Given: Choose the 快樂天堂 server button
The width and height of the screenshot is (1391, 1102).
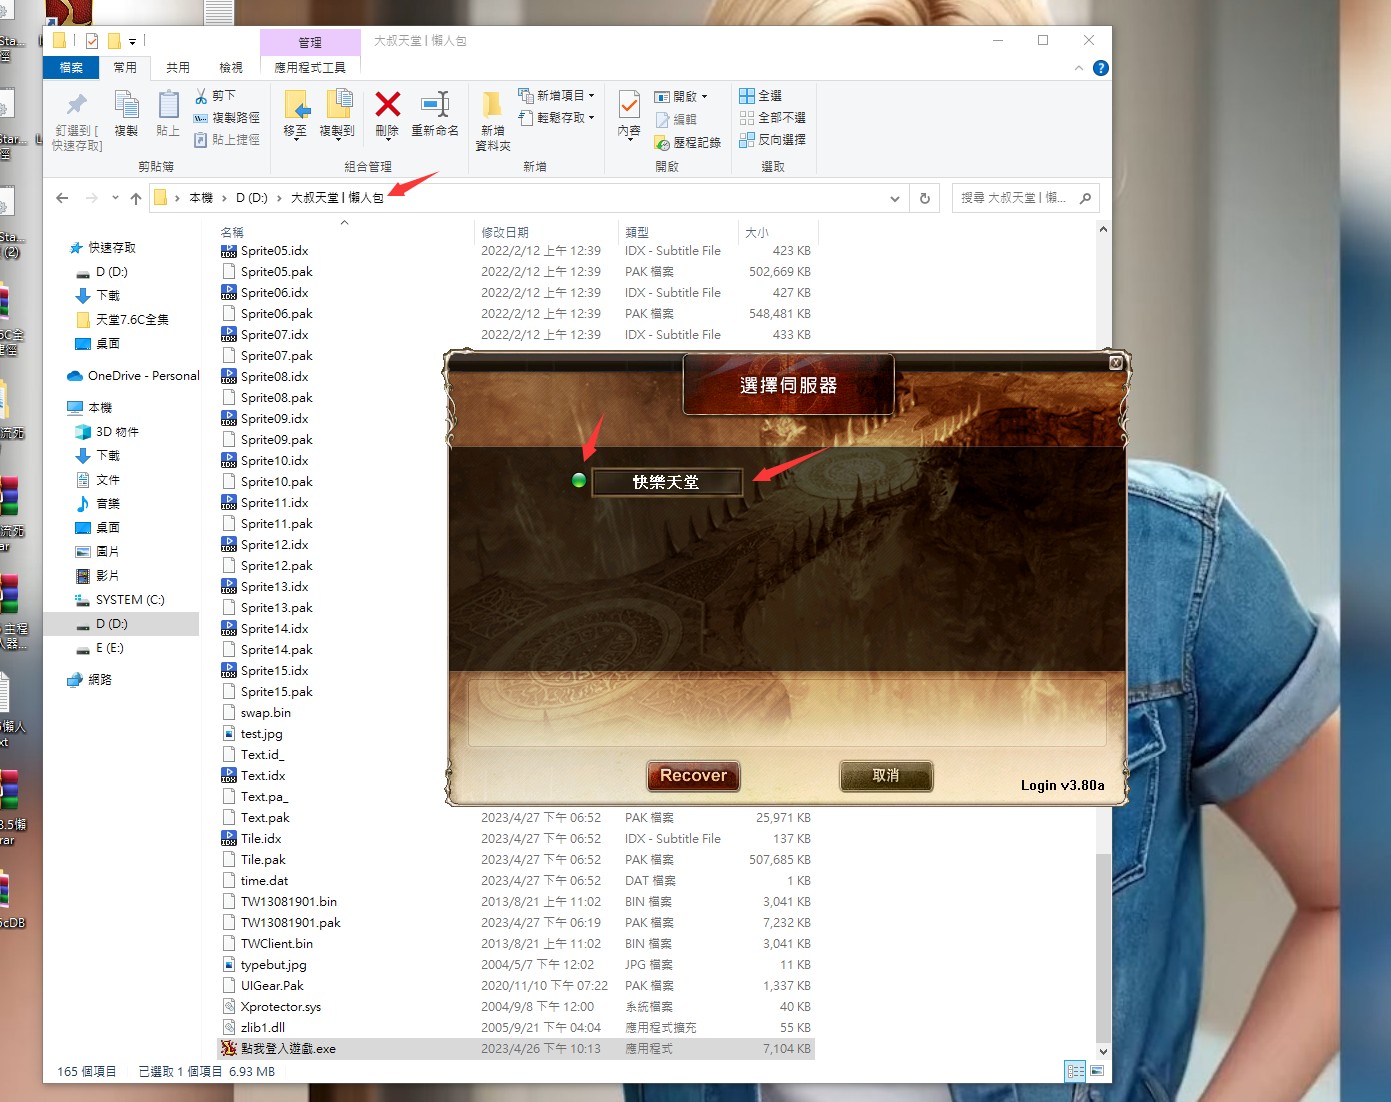Looking at the screenshot, I should (667, 482).
